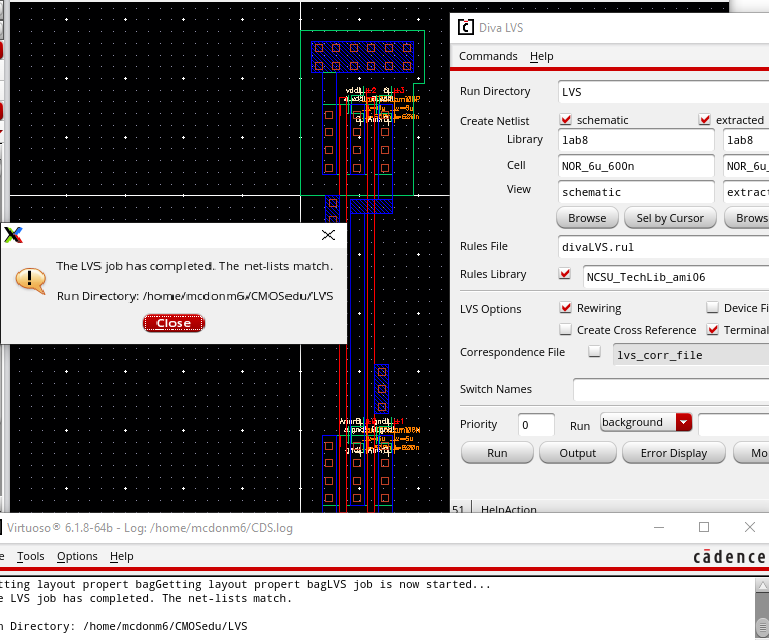Click the info speech bubble icon
The height and width of the screenshot is (640, 769).
point(31,279)
